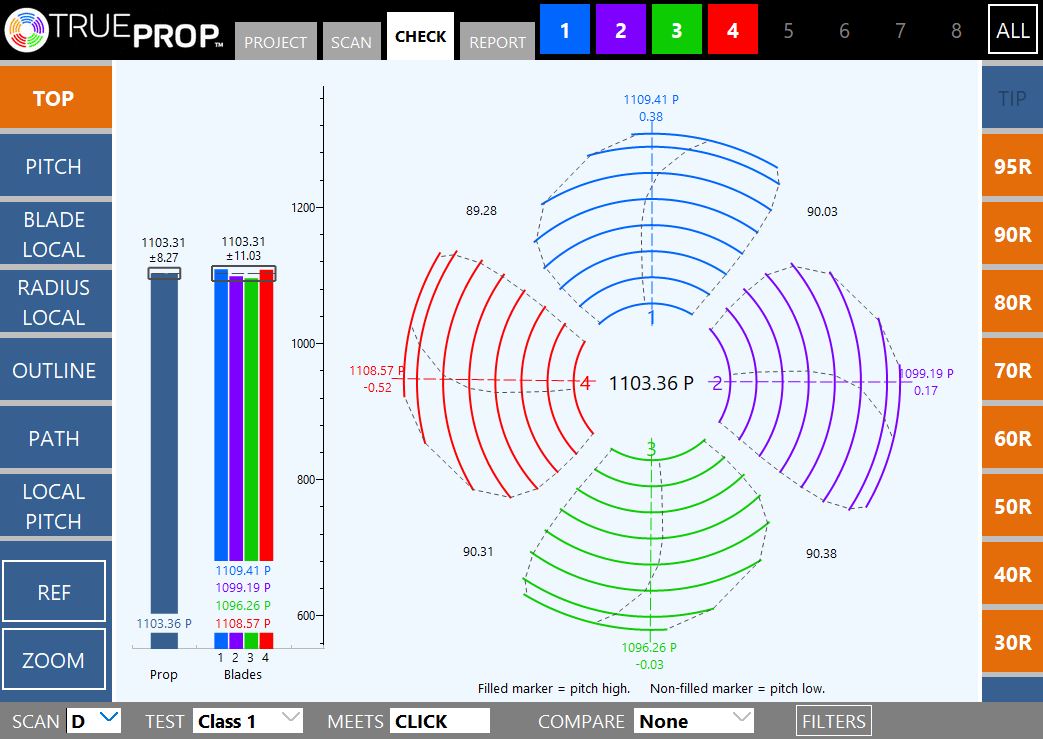The image size is (1043, 739).
Task: Show ALL blades
Action: 1012,30
